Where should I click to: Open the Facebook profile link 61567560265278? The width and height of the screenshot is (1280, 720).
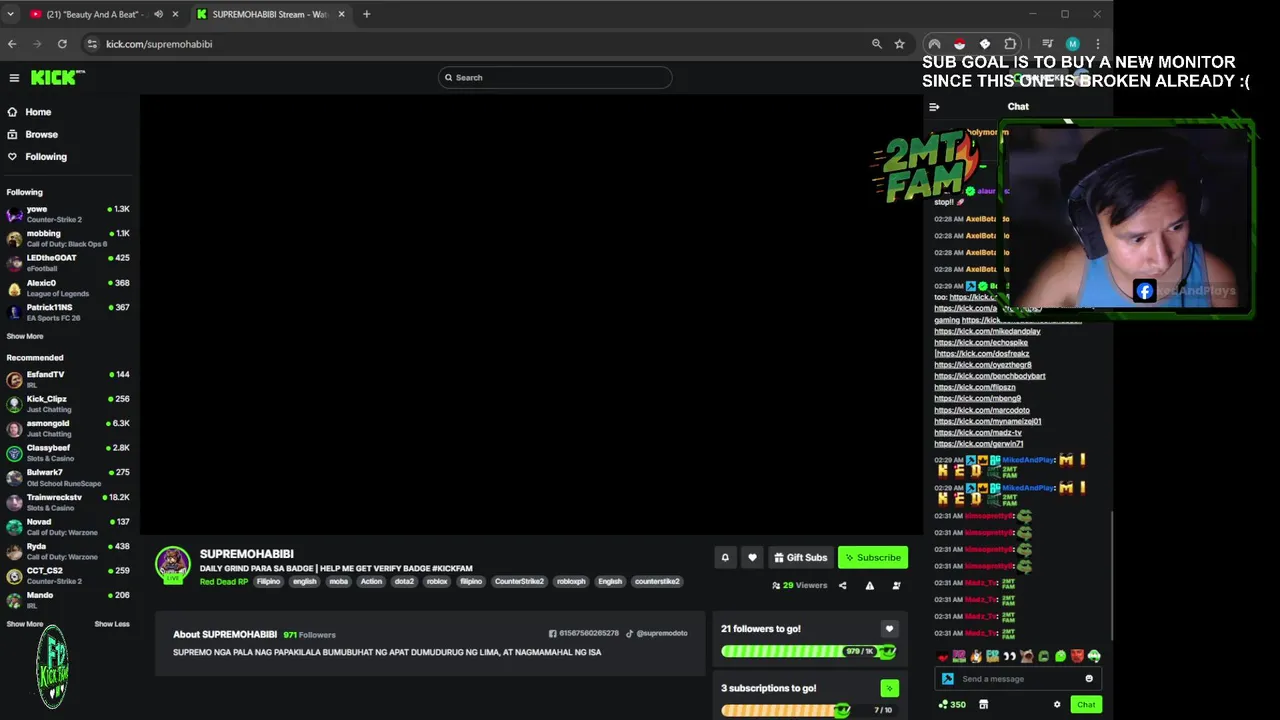[584, 633]
